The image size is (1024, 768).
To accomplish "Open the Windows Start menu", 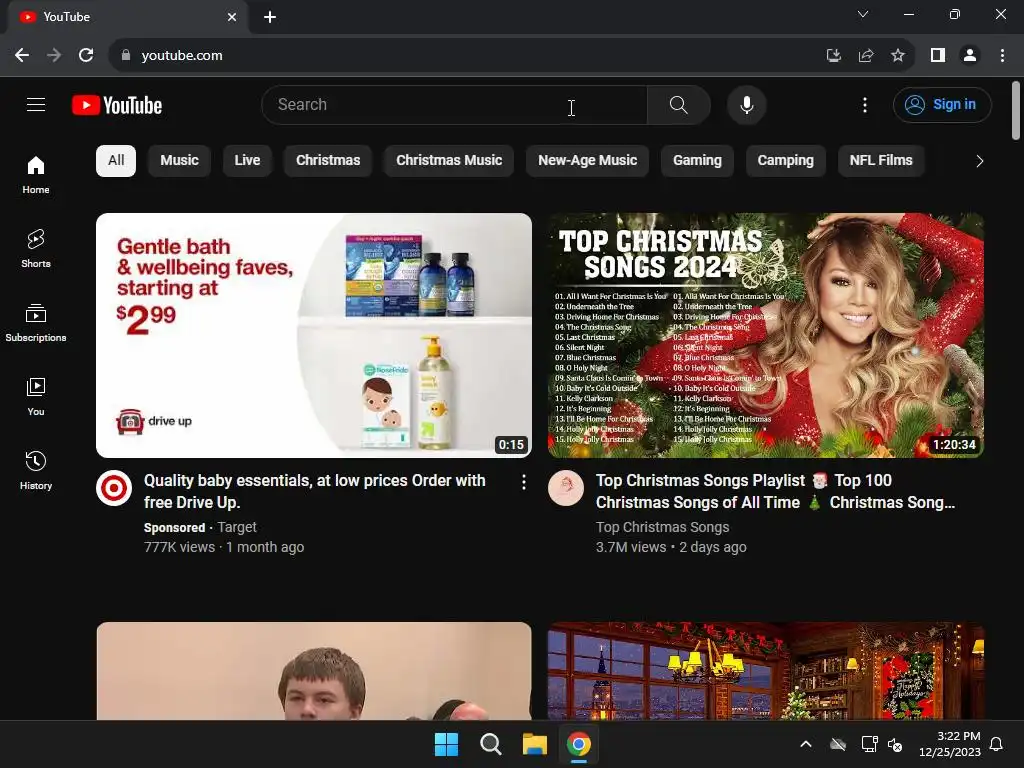I will point(447,744).
